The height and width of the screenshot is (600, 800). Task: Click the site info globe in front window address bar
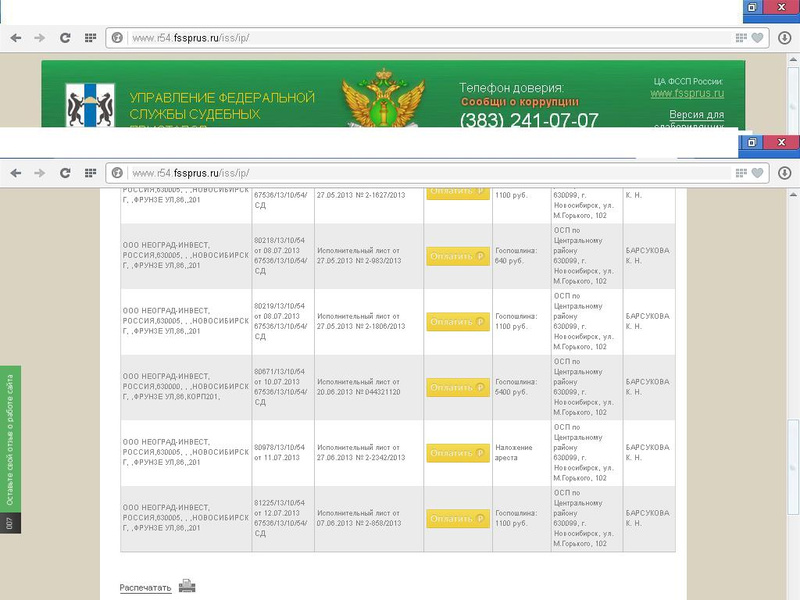click(117, 173)
